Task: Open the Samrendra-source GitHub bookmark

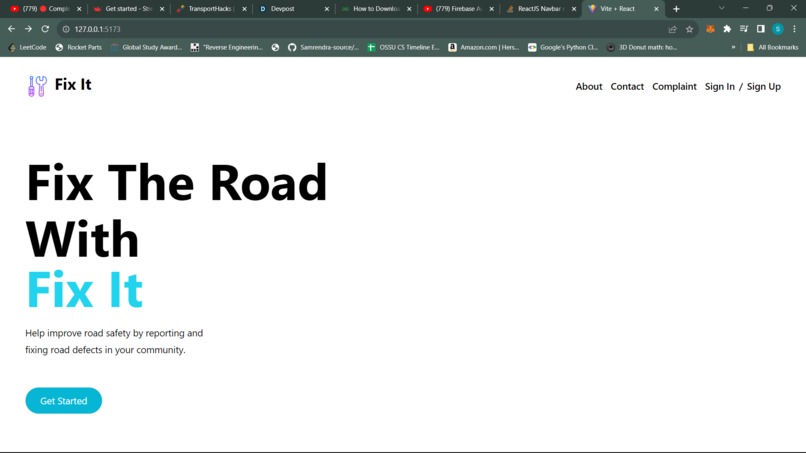Action: click(x=323, y=47)
